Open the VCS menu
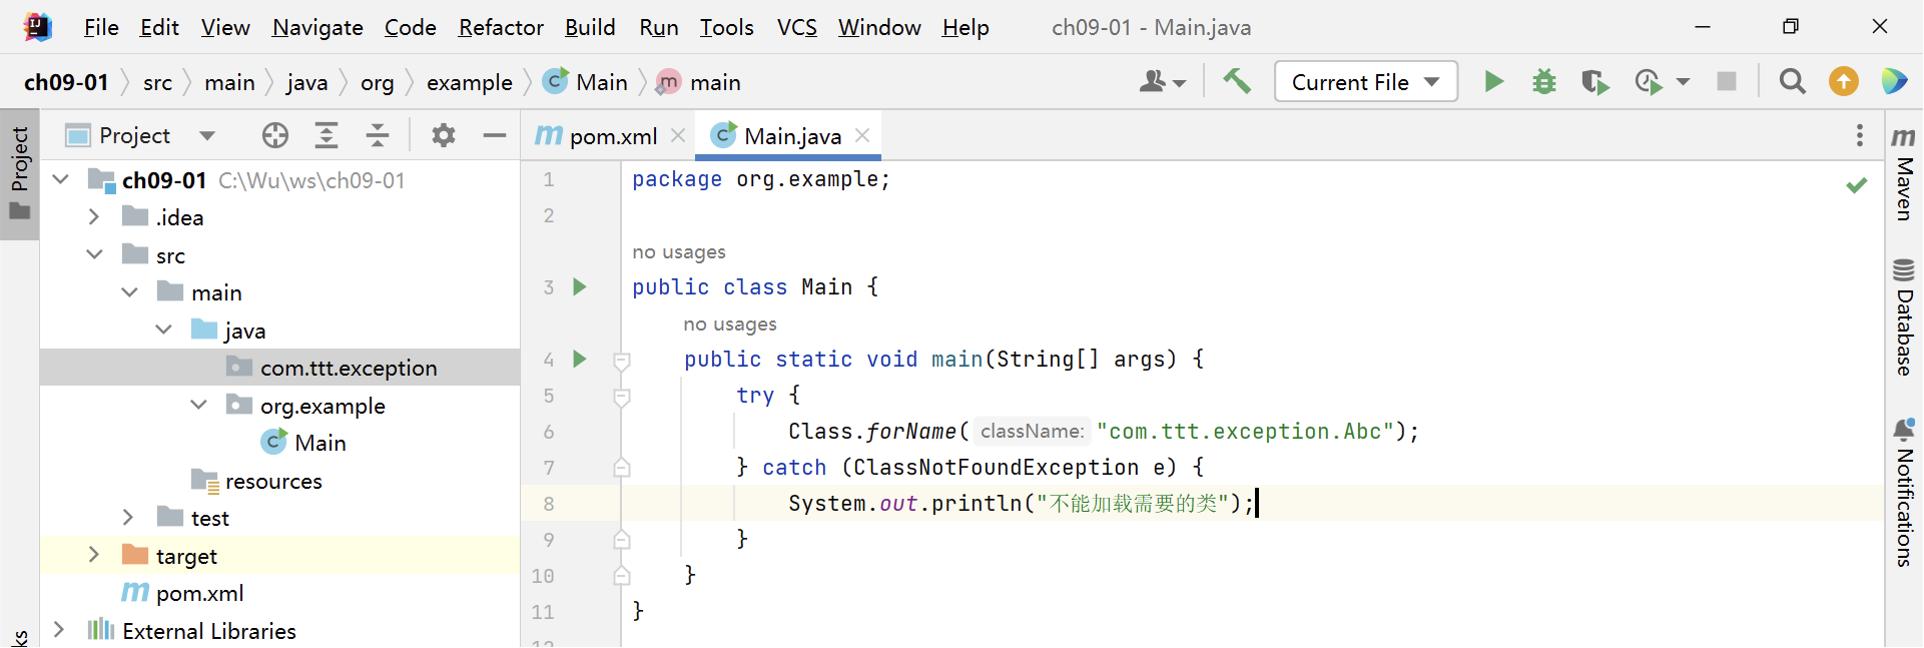 (797, 27)
